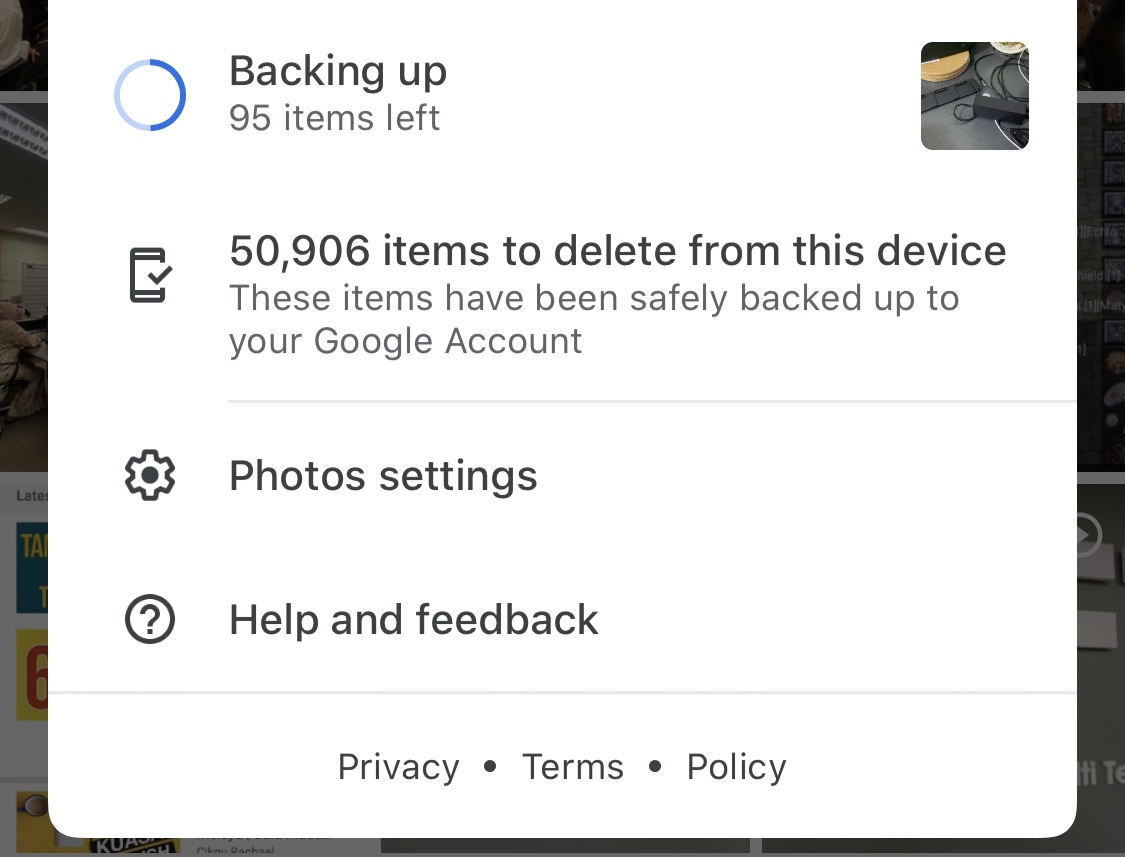Screen dimensions: 1125x857
Task: Open the Policy link
Action: pos(736,767)
